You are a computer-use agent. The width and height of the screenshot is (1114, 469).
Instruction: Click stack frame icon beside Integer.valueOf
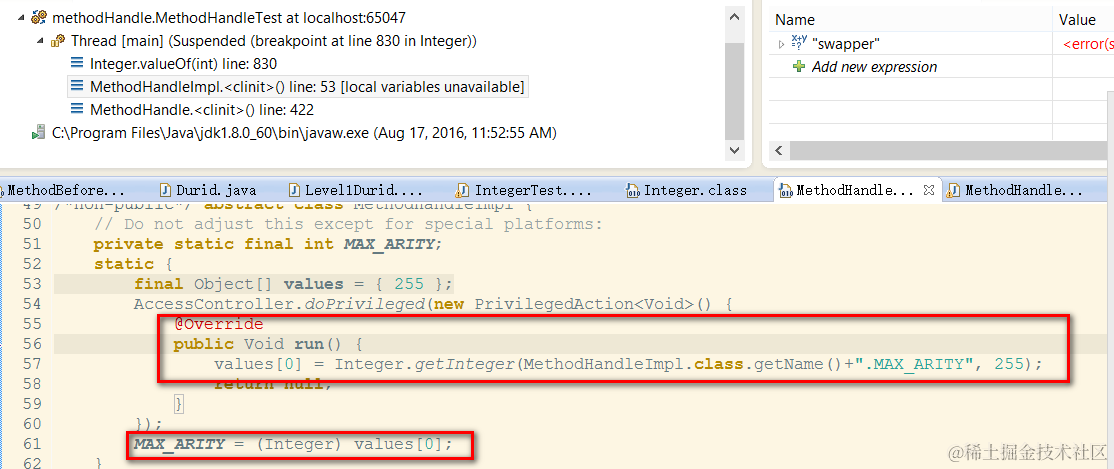[77, 64]
